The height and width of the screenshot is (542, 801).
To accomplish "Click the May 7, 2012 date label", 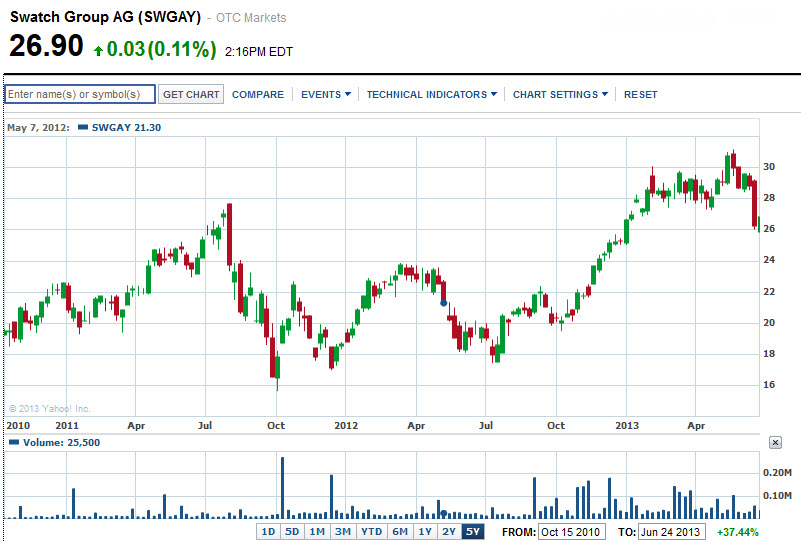I will coord(38,128).
